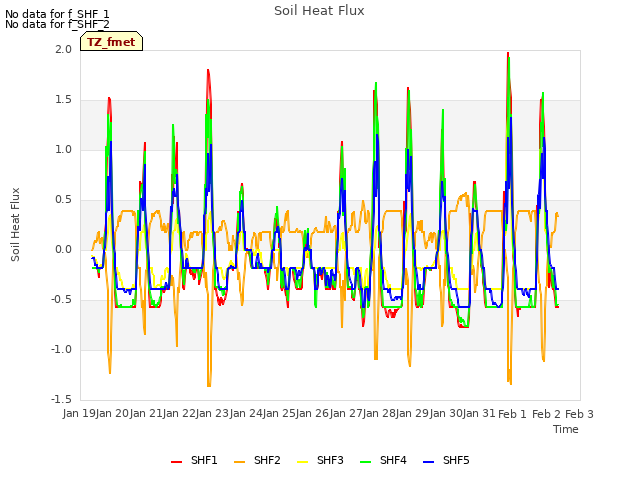The width and height of the screenshot is (640, 480).
Task: Click the -1.5 y-axis tick label
Action: tap(61, 400)
